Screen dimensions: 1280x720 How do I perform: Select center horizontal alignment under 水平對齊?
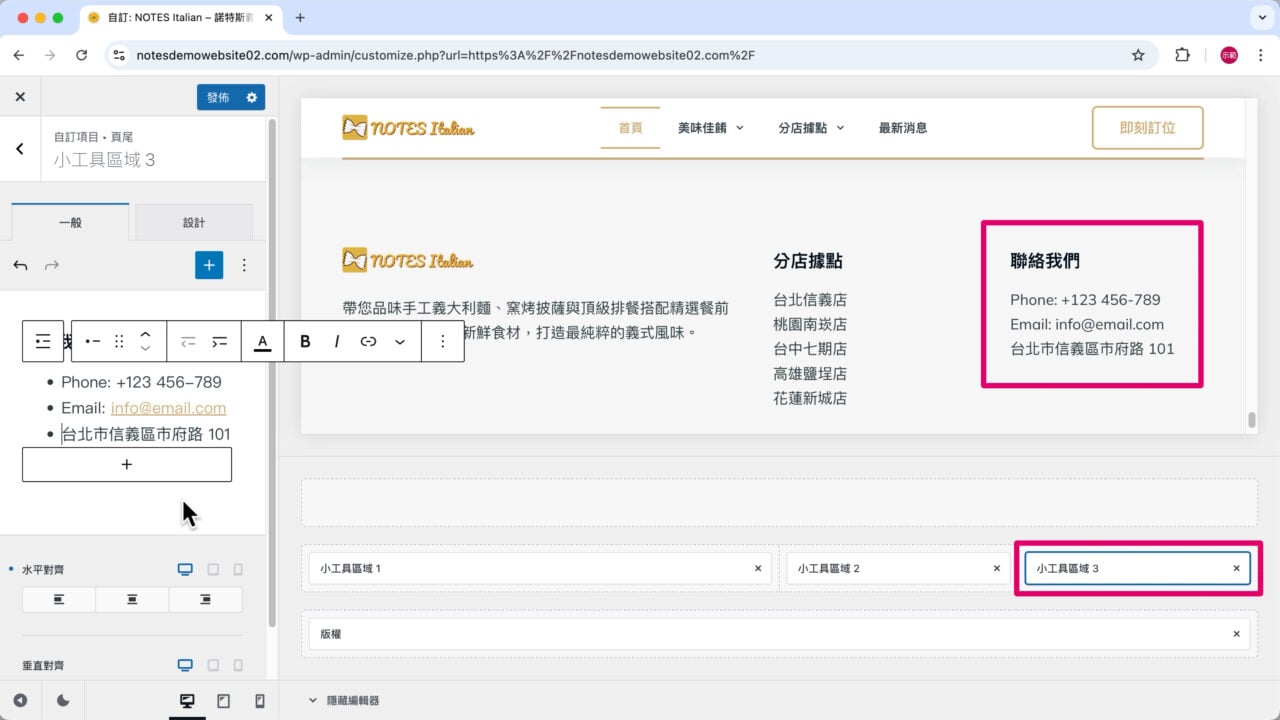pyautogui.click(x=131, y=599)
